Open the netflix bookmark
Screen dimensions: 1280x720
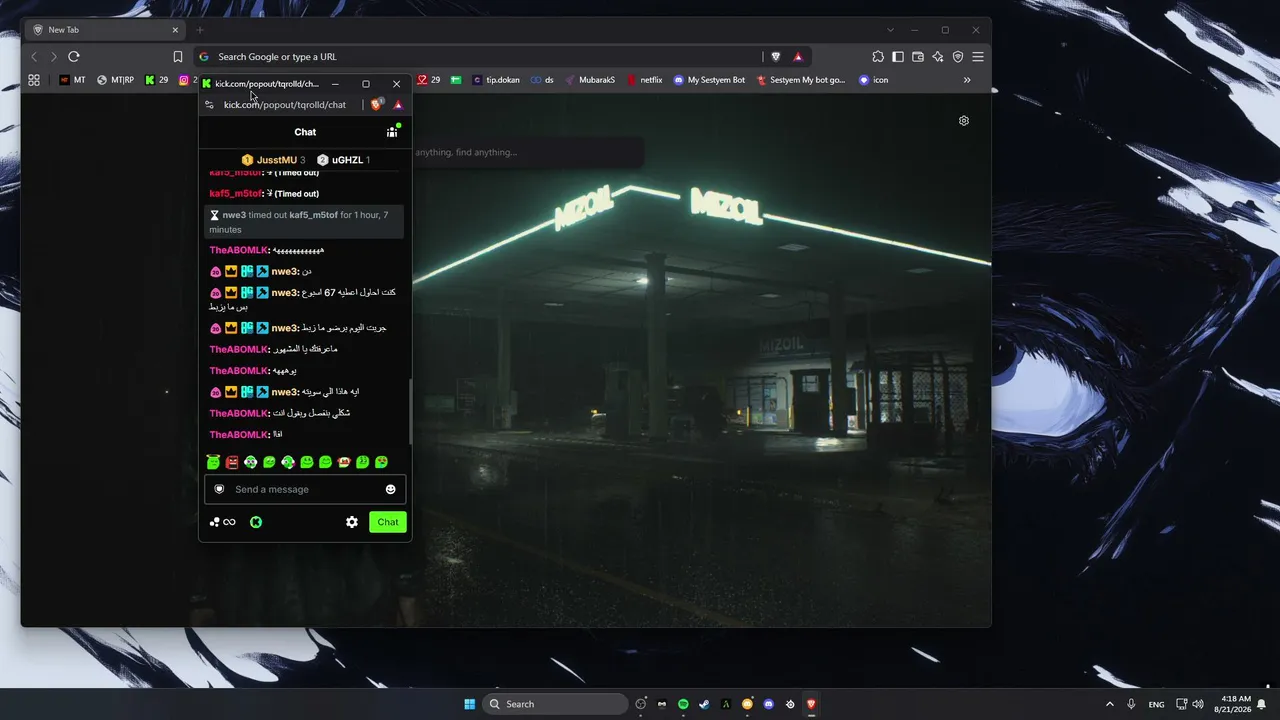click(644, 80)
